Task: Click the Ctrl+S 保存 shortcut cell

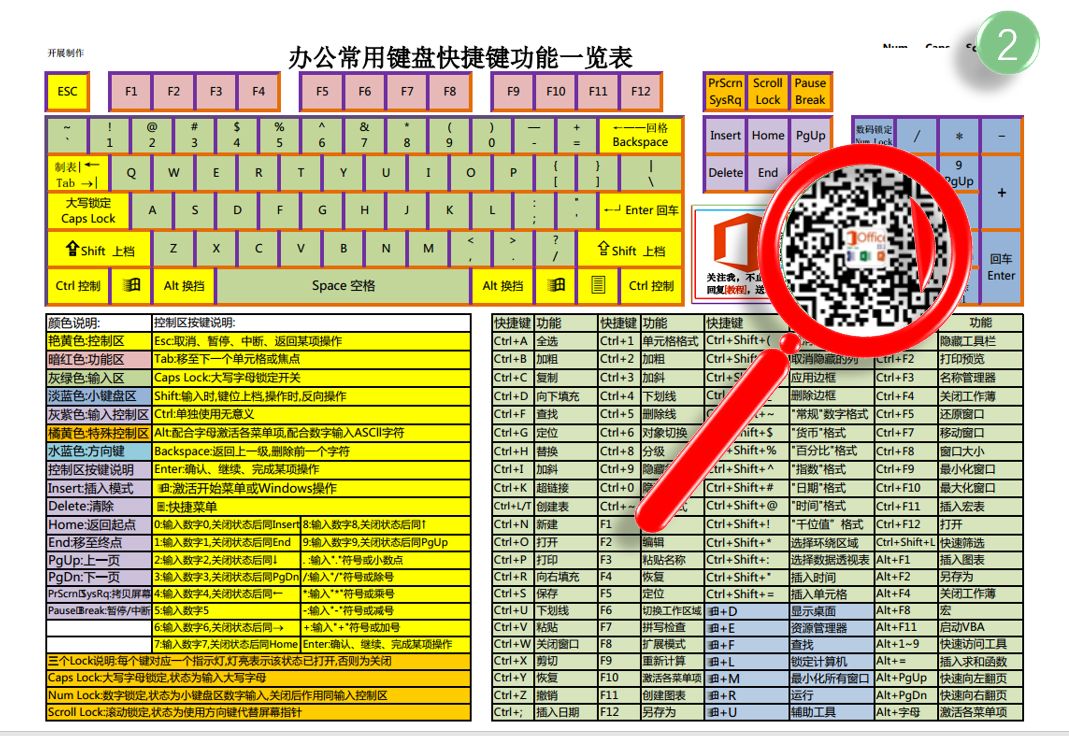Action: [x=544, y=594]
